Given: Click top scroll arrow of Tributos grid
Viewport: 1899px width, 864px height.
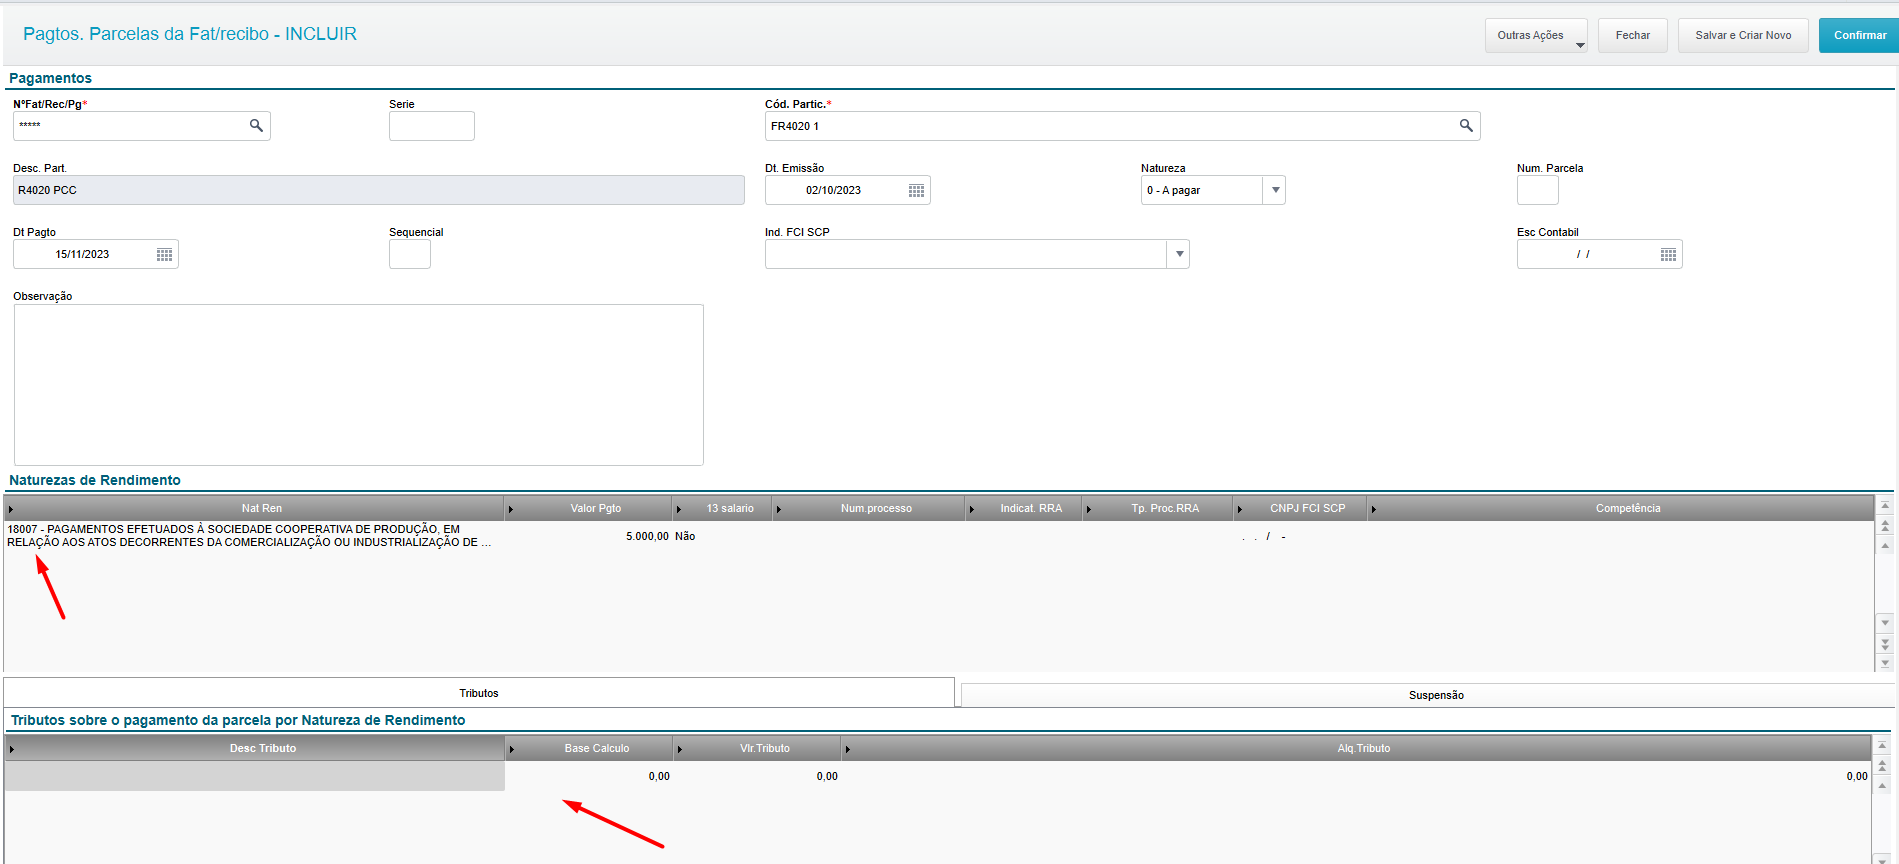Looking at the screenshot, I should pos(1882,746).
